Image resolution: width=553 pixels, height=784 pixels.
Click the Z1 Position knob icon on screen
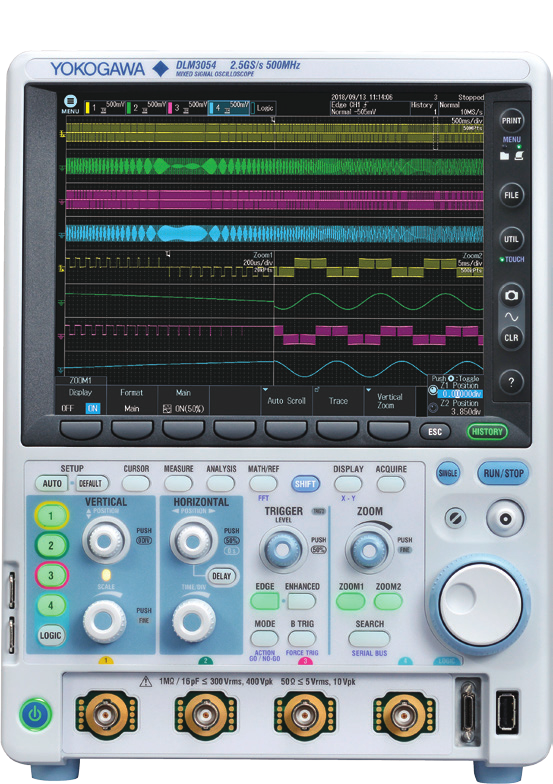pyautogui.click(x=433, y=389)
